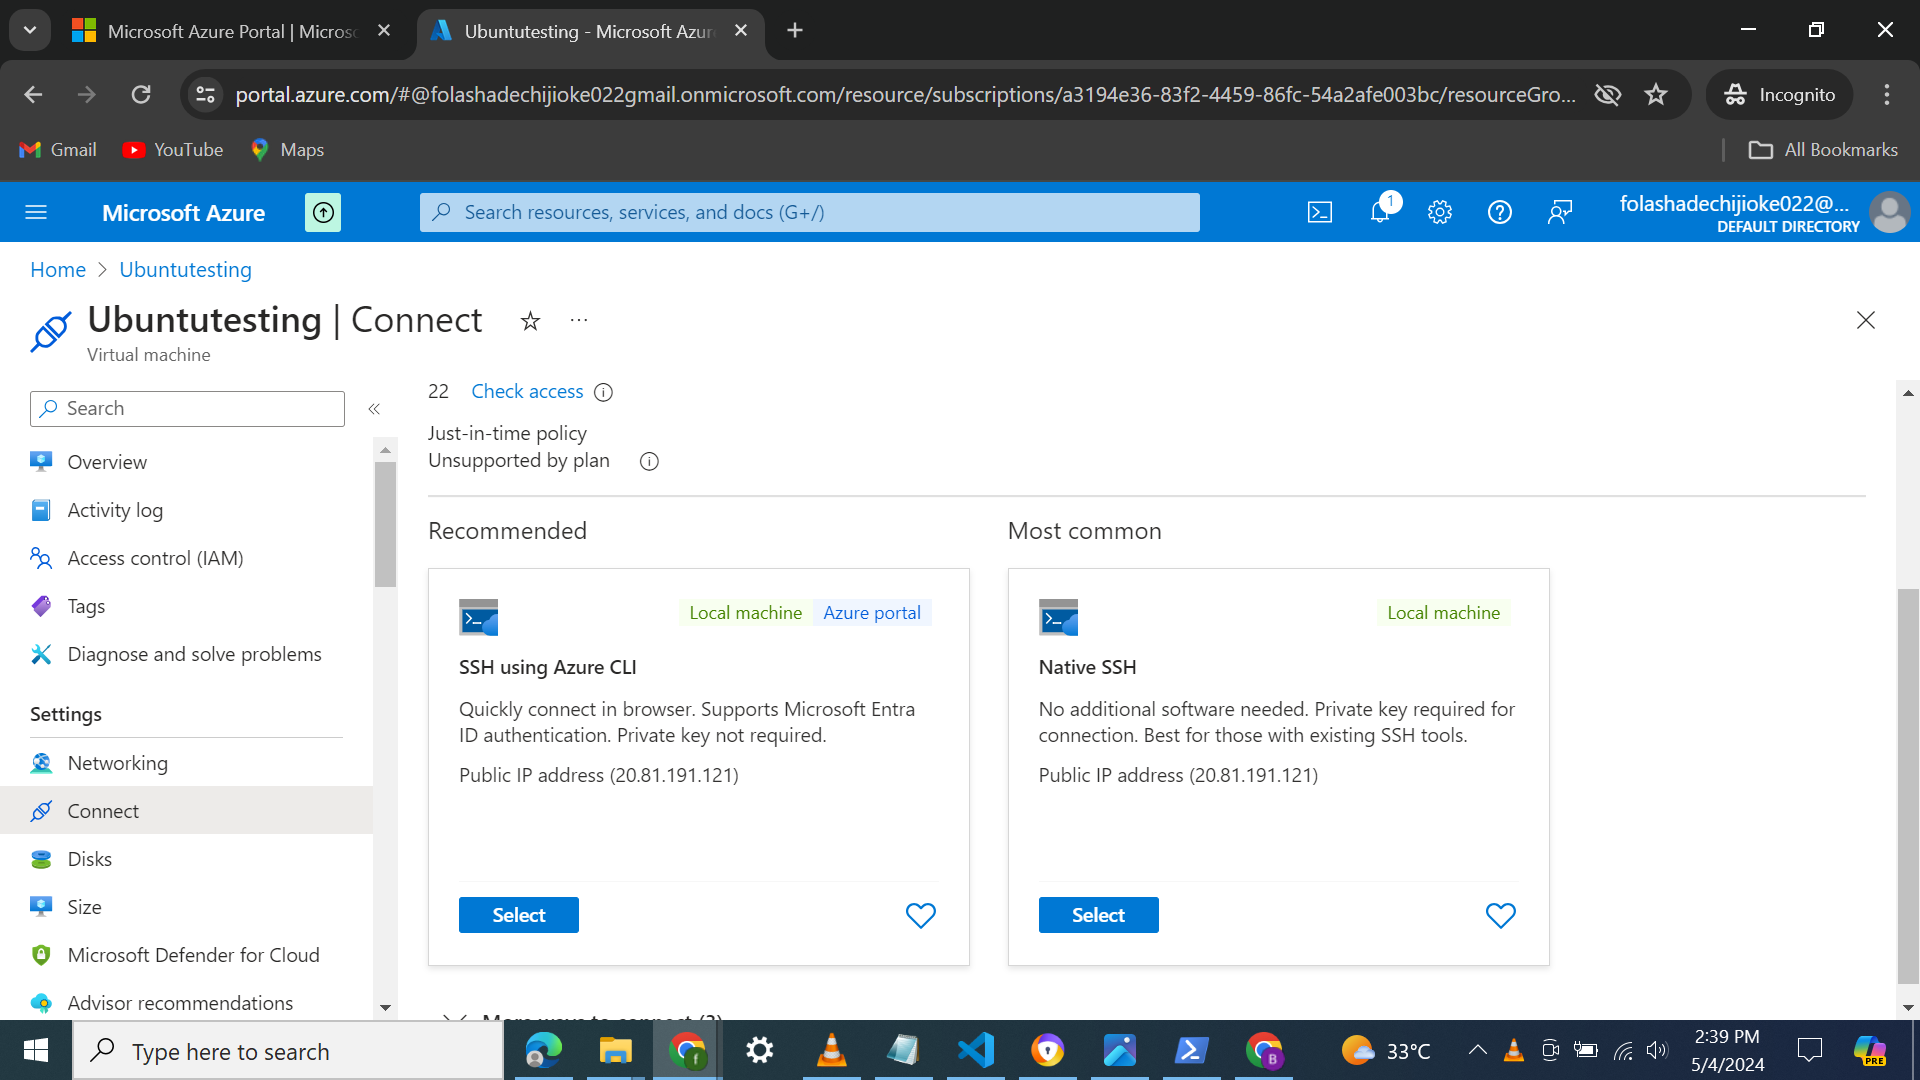Open the portal hamburger menu

coord(36,212)
